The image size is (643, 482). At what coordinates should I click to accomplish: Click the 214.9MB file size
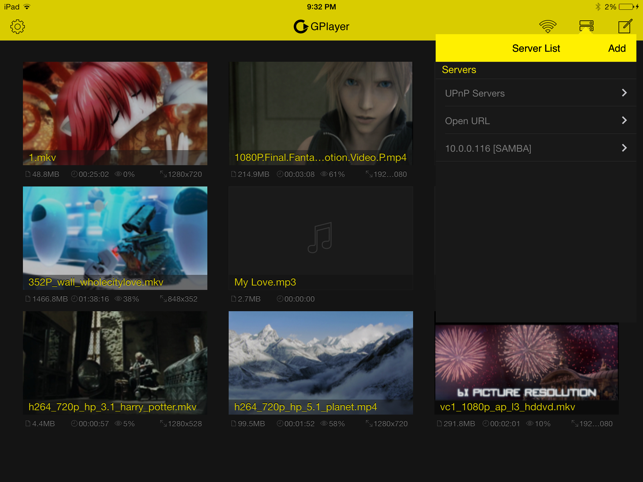tap(253, 174)
